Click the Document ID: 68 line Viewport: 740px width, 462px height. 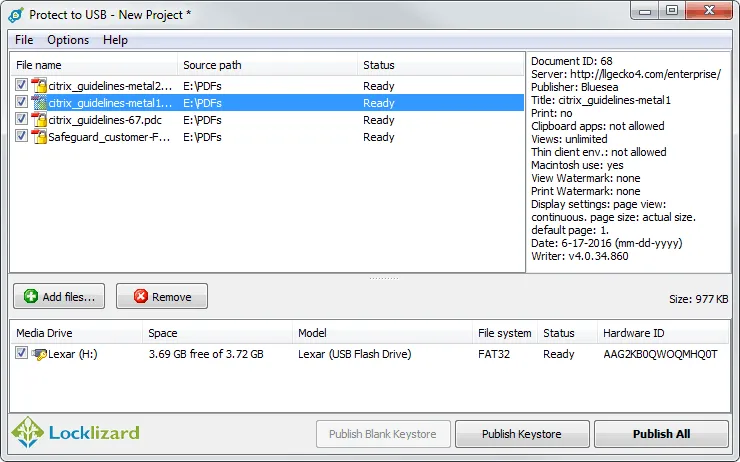coord(572,61)
